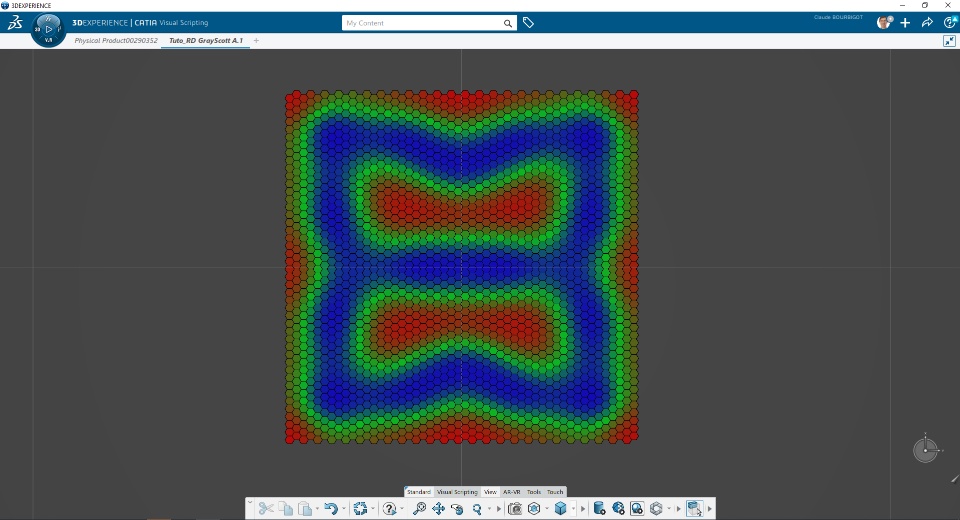Click the search magnifier icon
The image size is (960, 520).
tap(508, 23)
